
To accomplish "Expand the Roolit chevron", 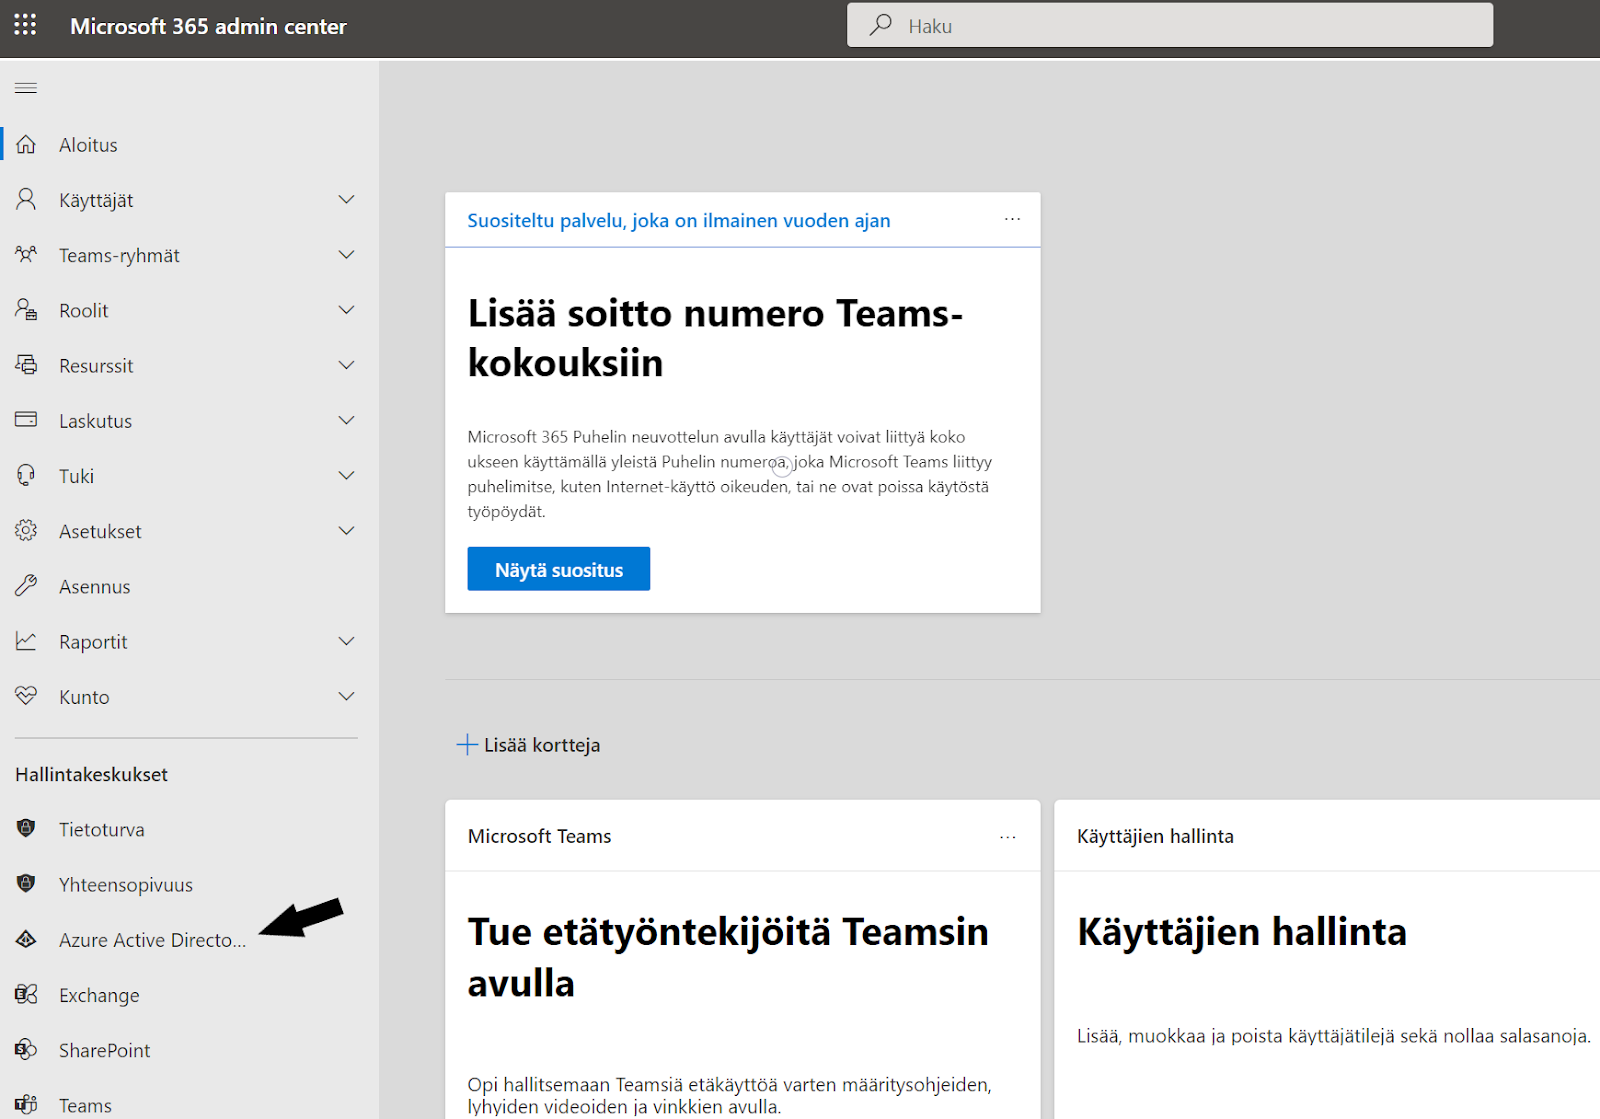I will coord(346,310).
